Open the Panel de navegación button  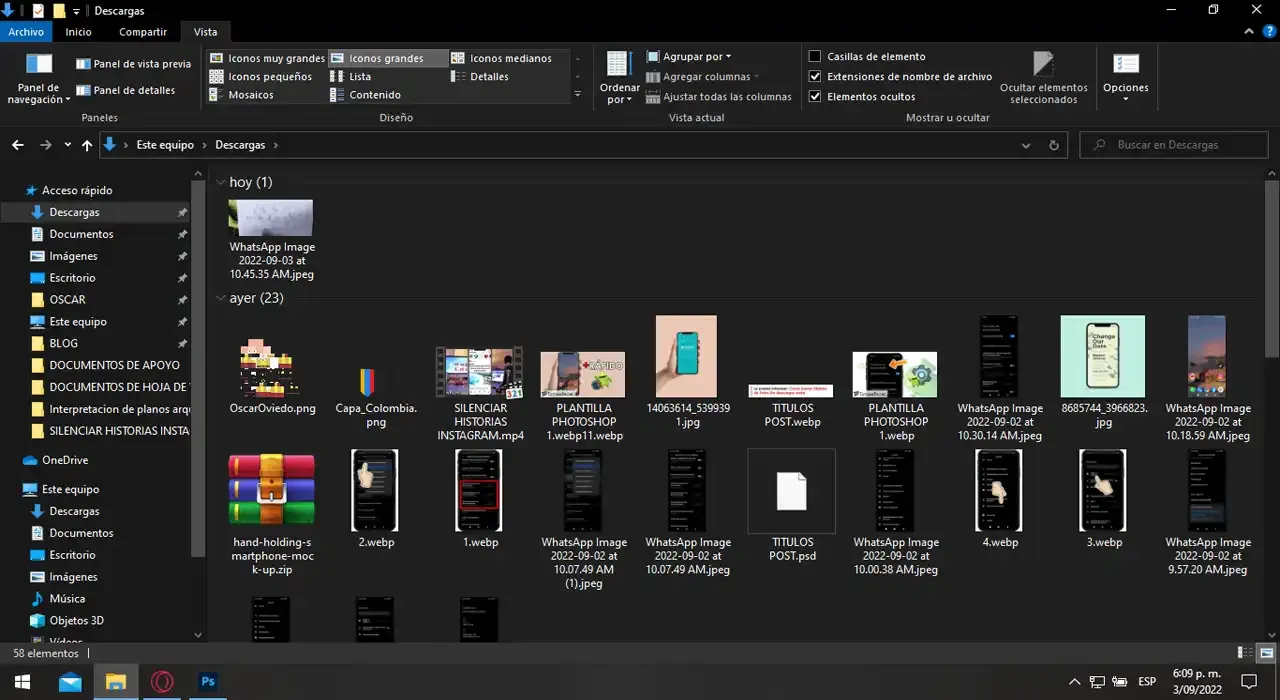click(x=39, y=79)
